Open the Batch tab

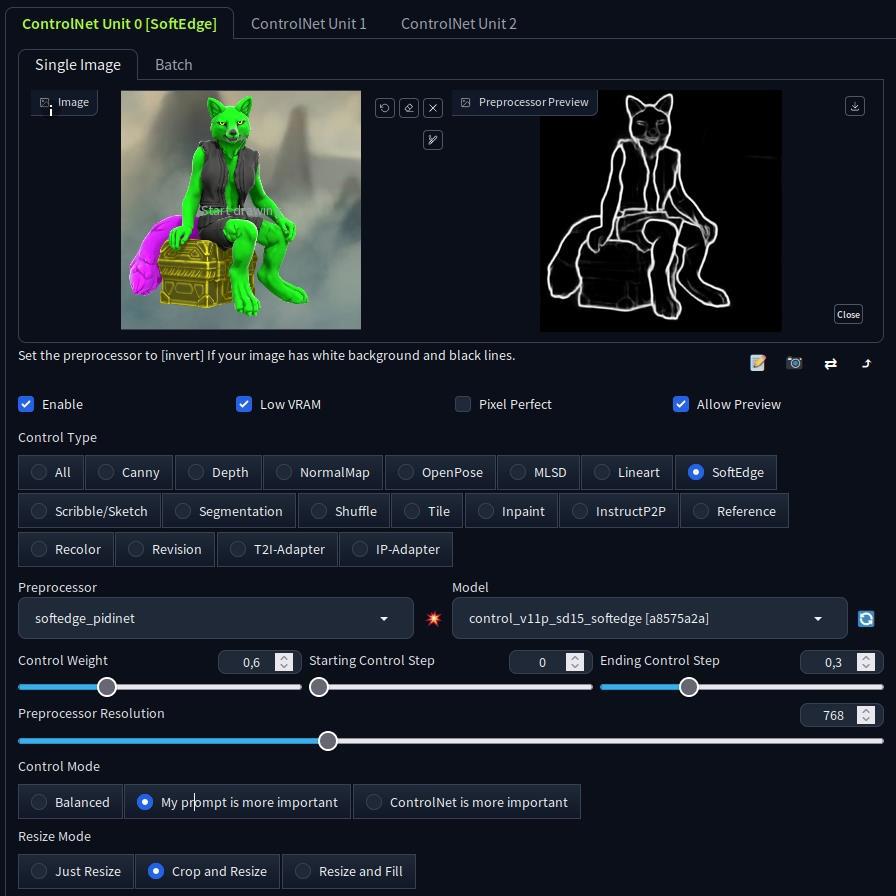point(173,64)
